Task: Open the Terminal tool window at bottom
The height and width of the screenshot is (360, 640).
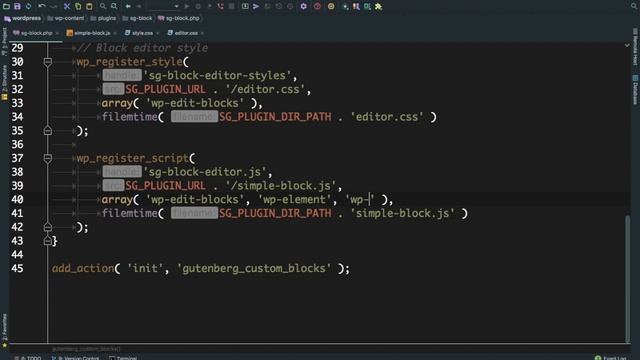Action: click(123, 358)
